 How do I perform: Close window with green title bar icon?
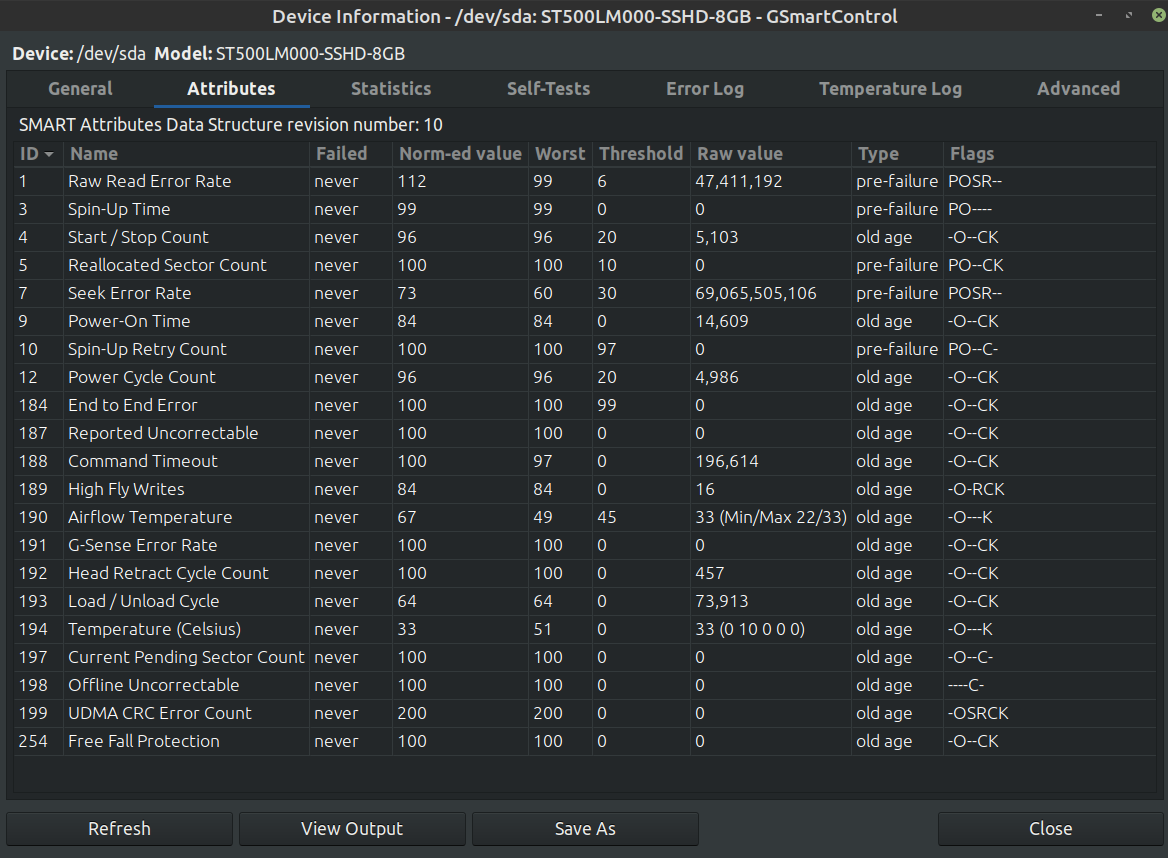coord(1158,16)
